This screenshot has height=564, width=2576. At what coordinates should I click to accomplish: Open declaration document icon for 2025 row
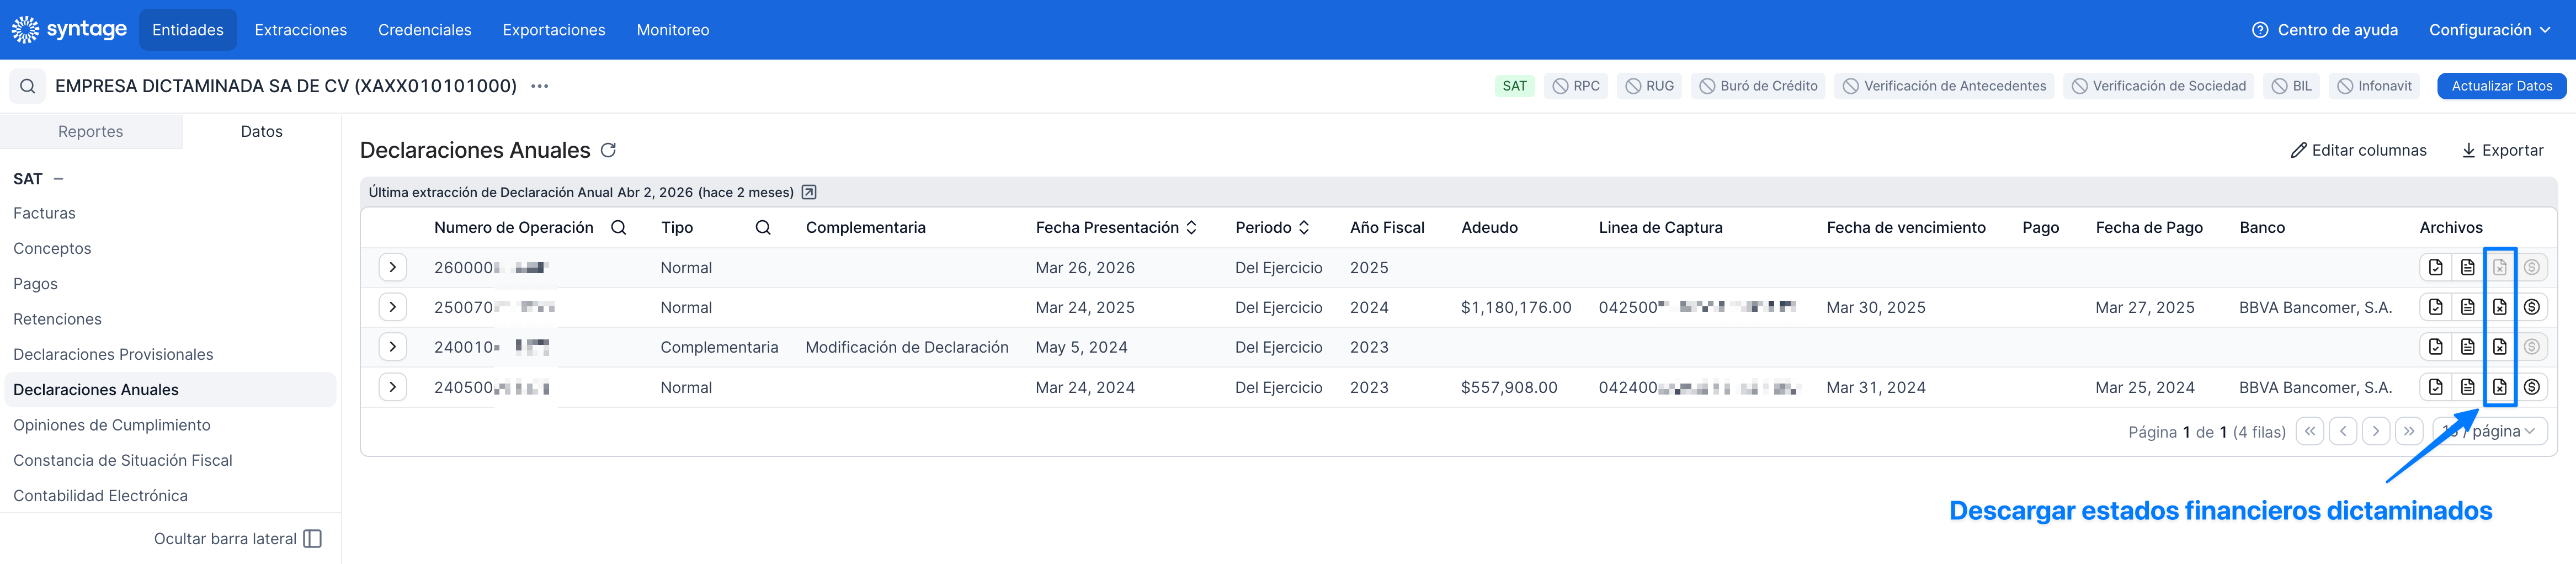coord(2467,267)
